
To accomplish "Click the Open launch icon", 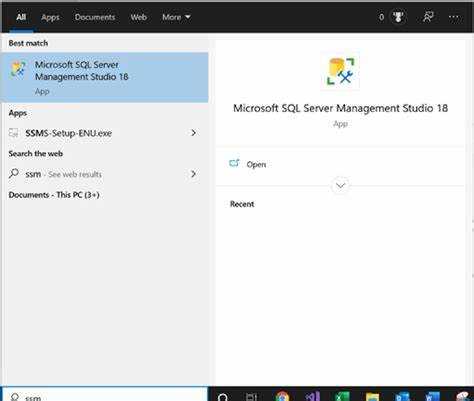I will coord(234,163).
